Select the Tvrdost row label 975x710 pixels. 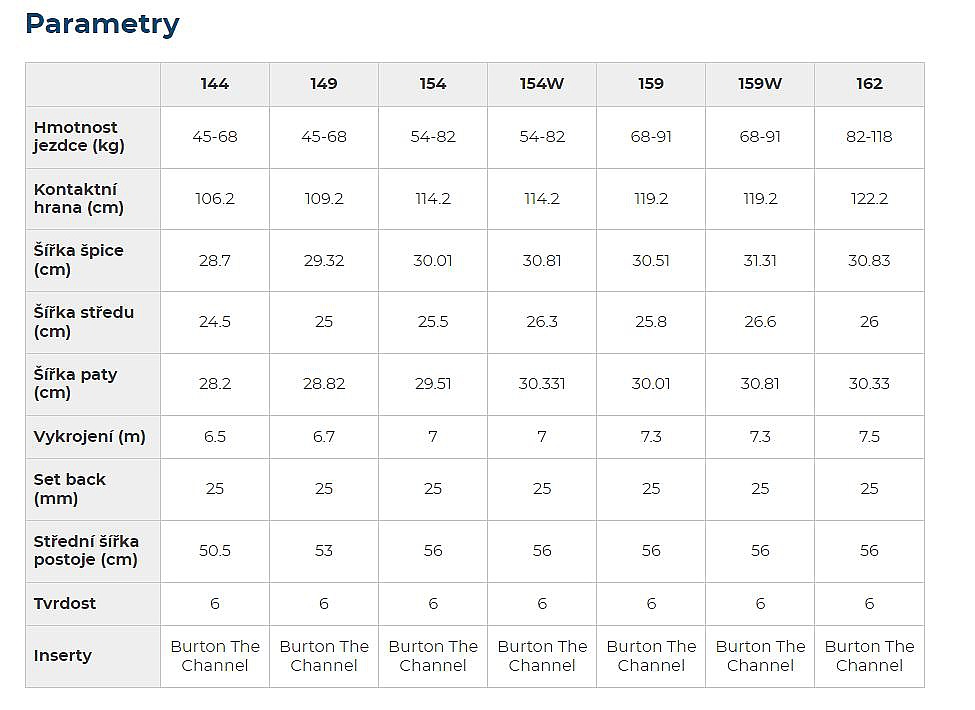click(x=65, y=604)
